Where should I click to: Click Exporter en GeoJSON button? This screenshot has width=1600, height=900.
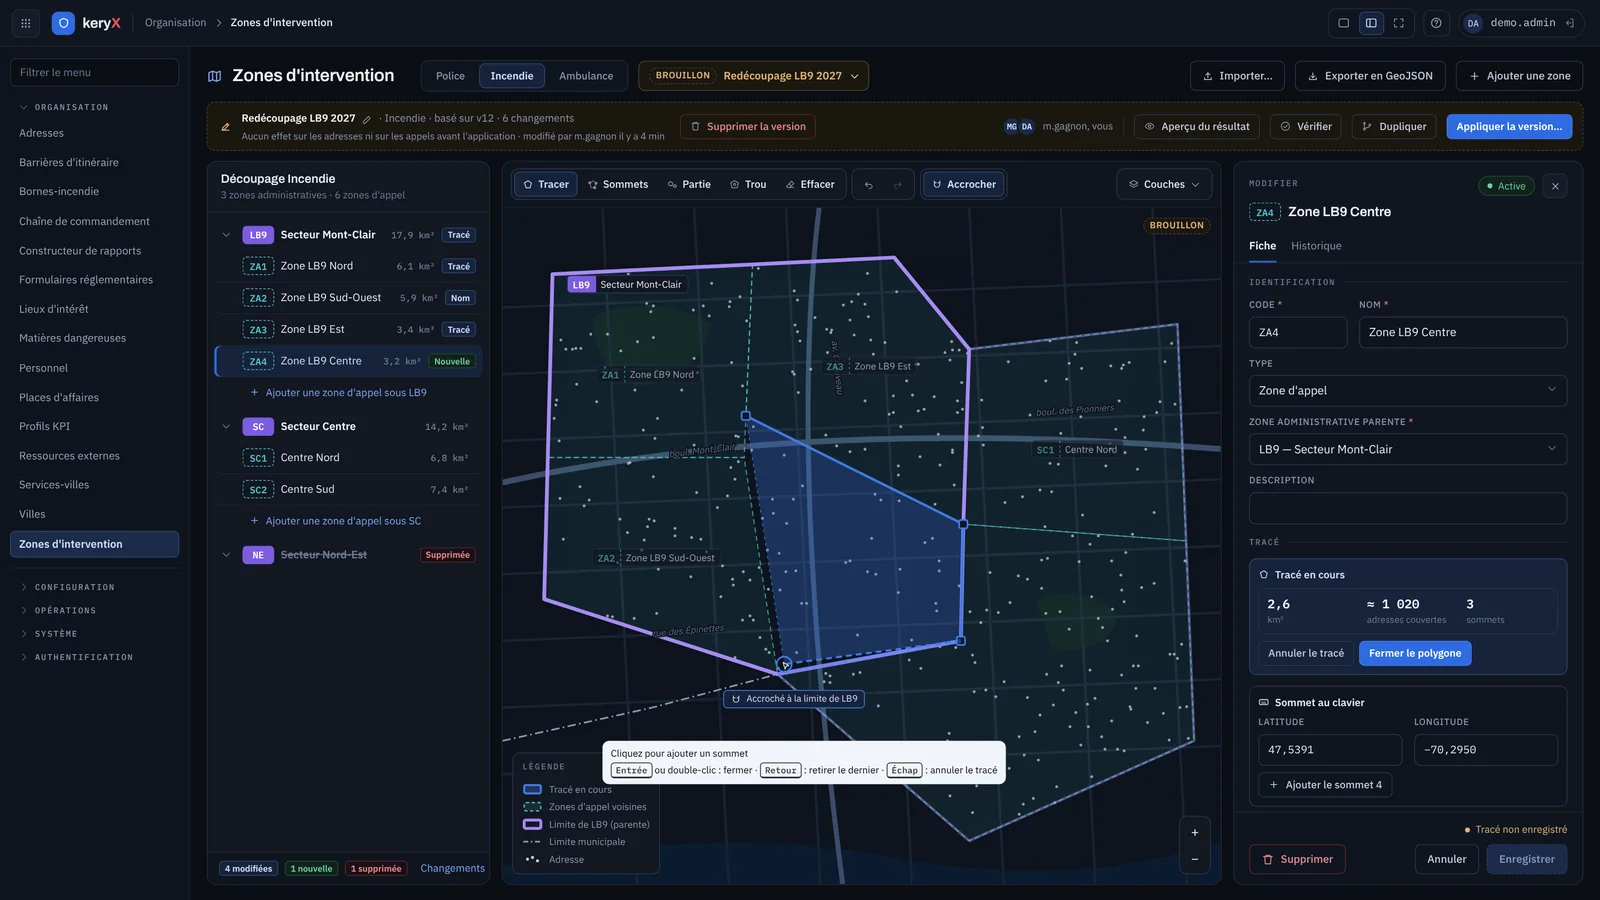tap(1370, 76)
